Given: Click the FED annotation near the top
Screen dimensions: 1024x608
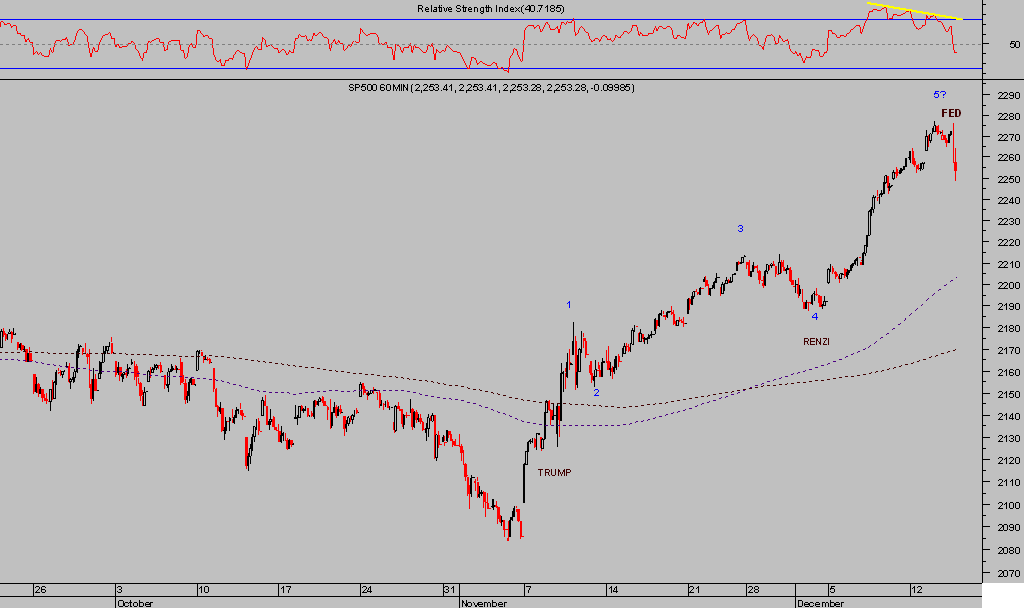Looking at the screenshot, I should click(x=951, y=113).
